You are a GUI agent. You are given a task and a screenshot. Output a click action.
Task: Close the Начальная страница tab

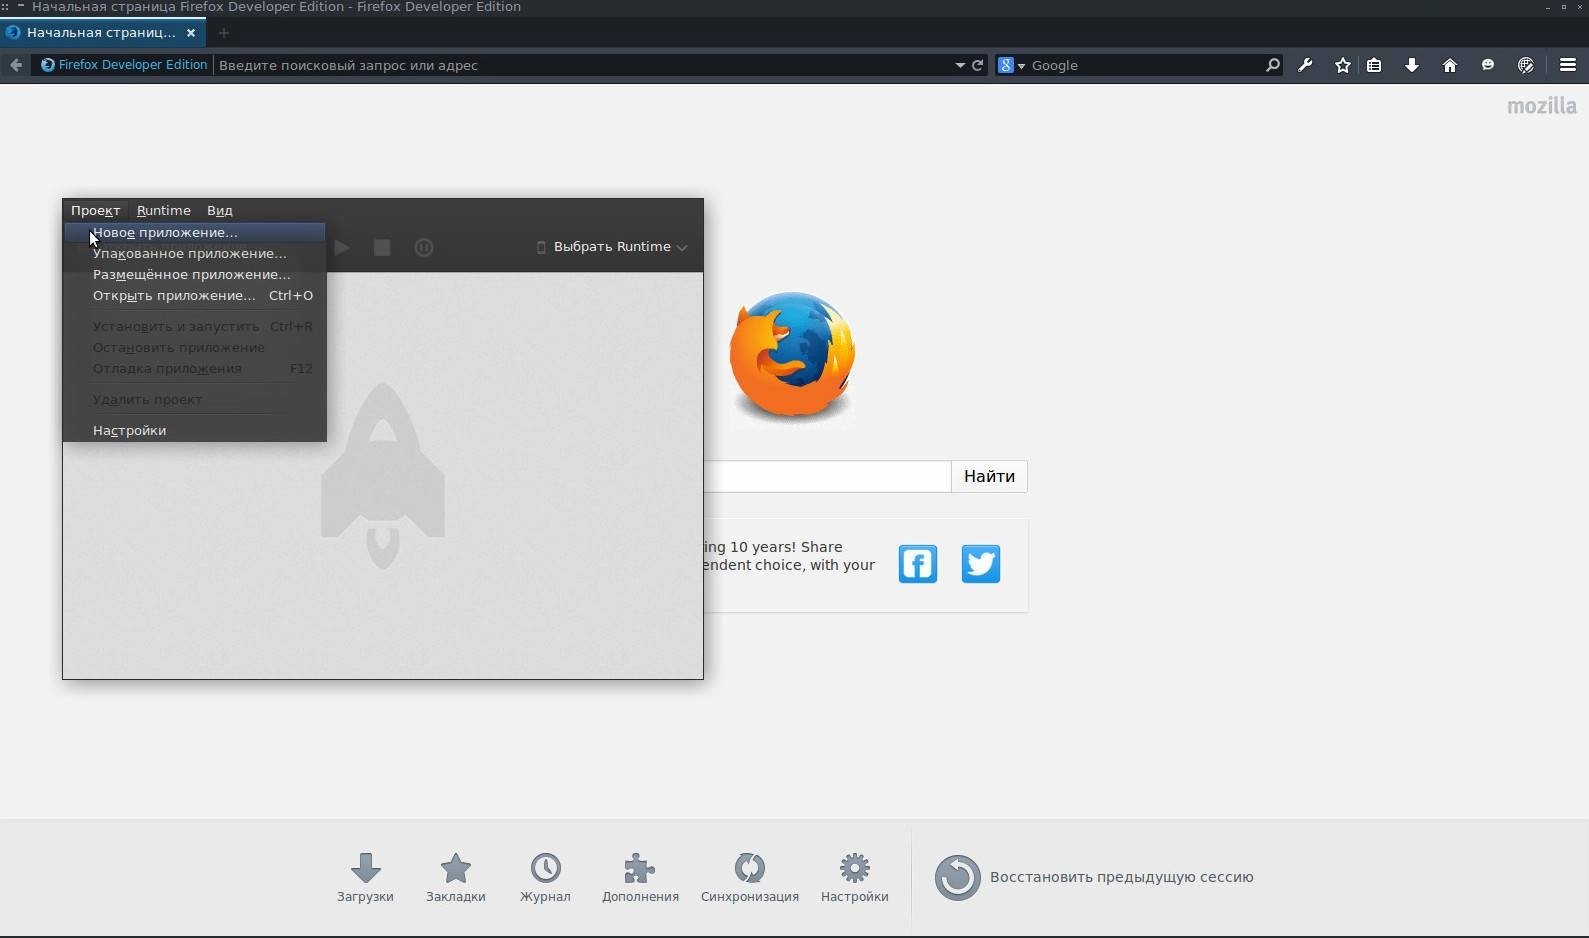tap(191, 32)
